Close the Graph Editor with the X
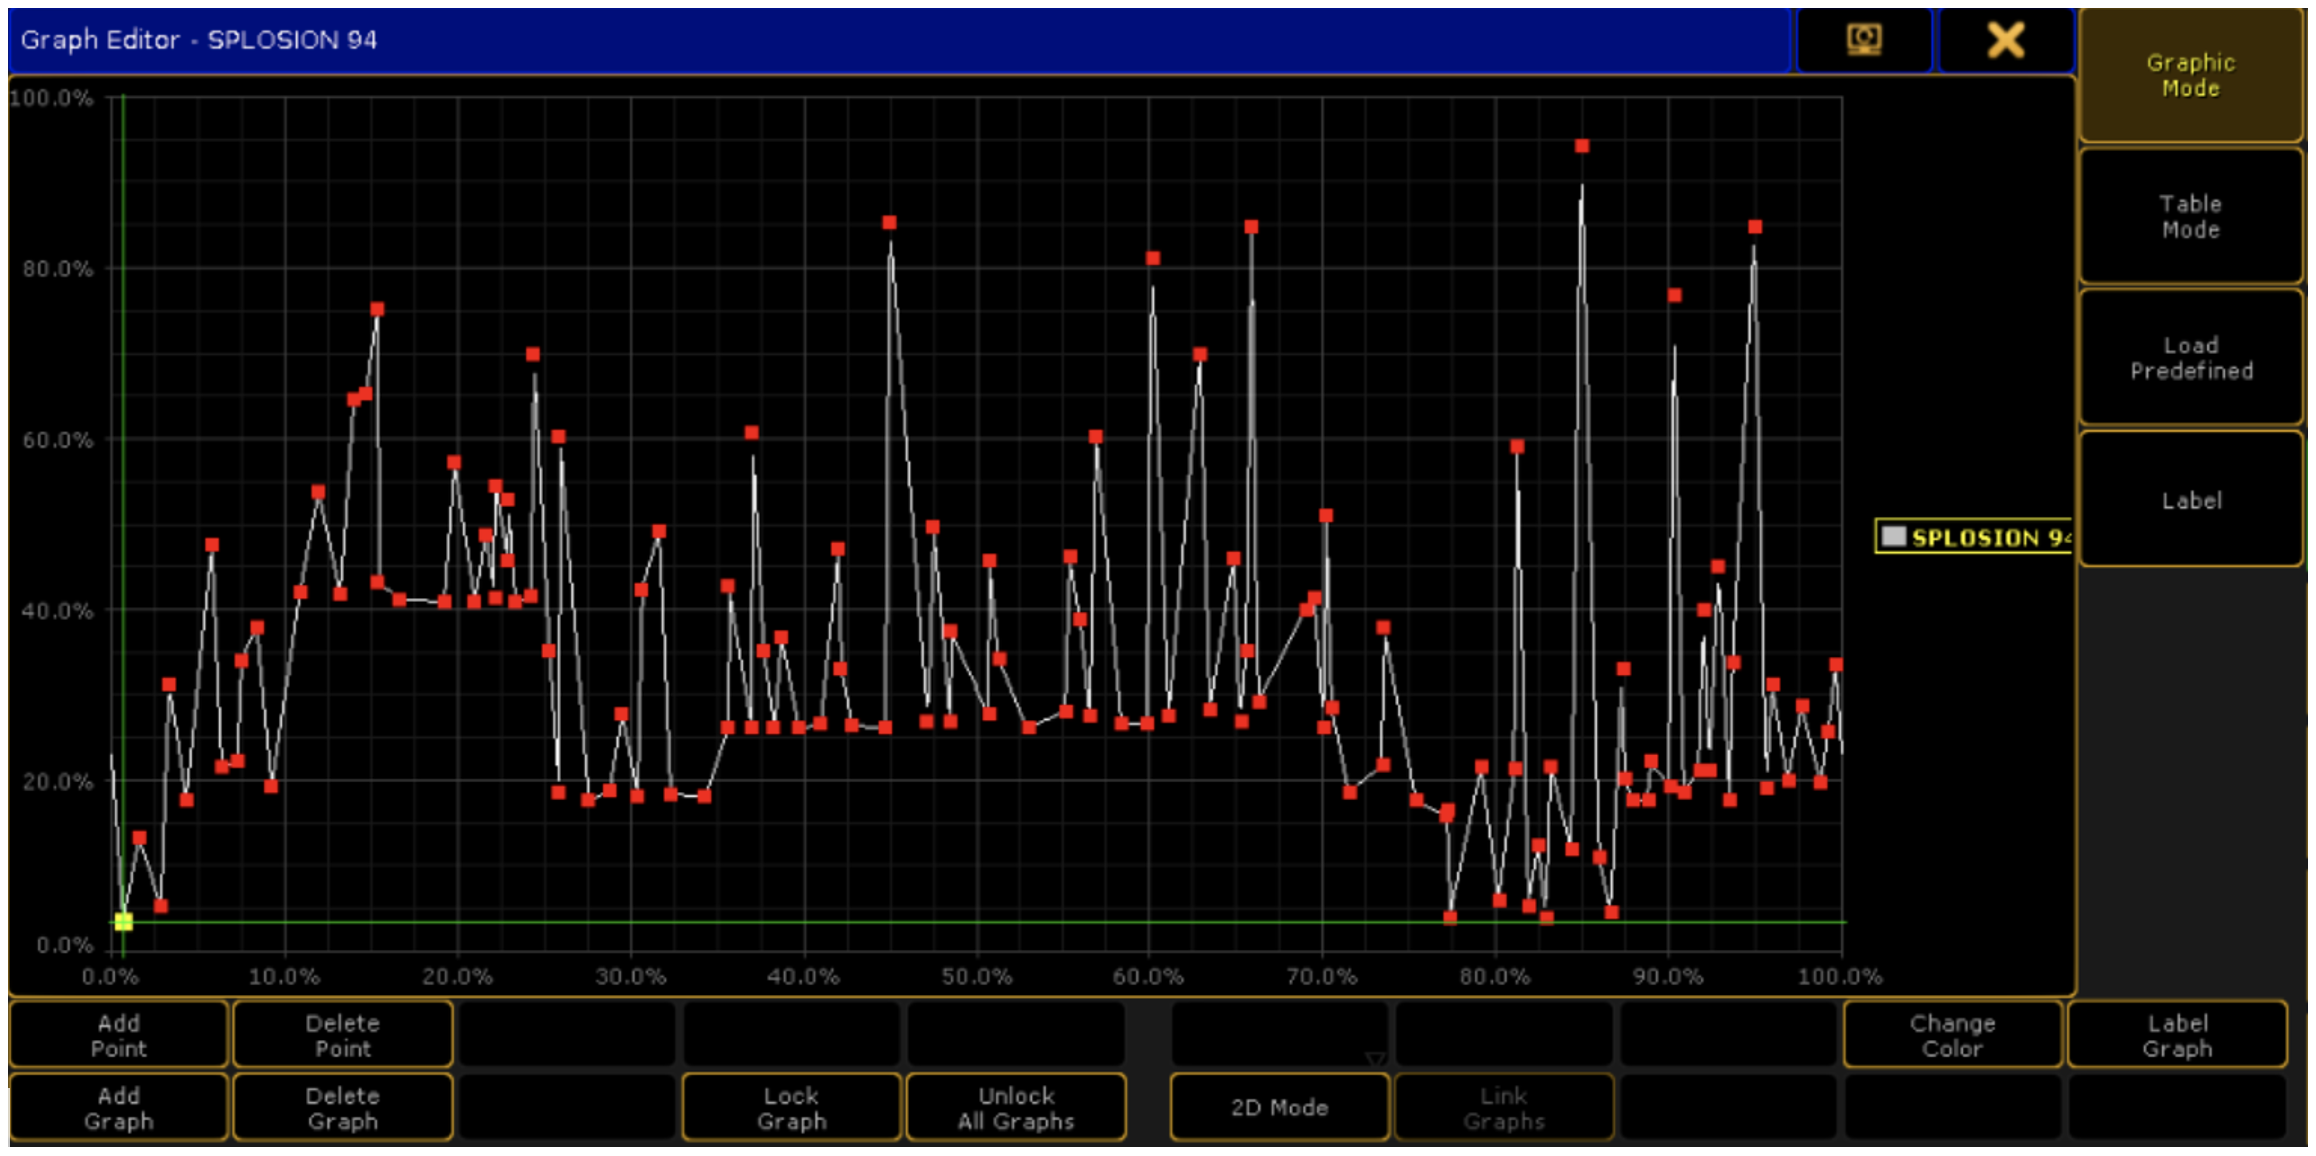 pyautogui.click(x=2005, y=40)
